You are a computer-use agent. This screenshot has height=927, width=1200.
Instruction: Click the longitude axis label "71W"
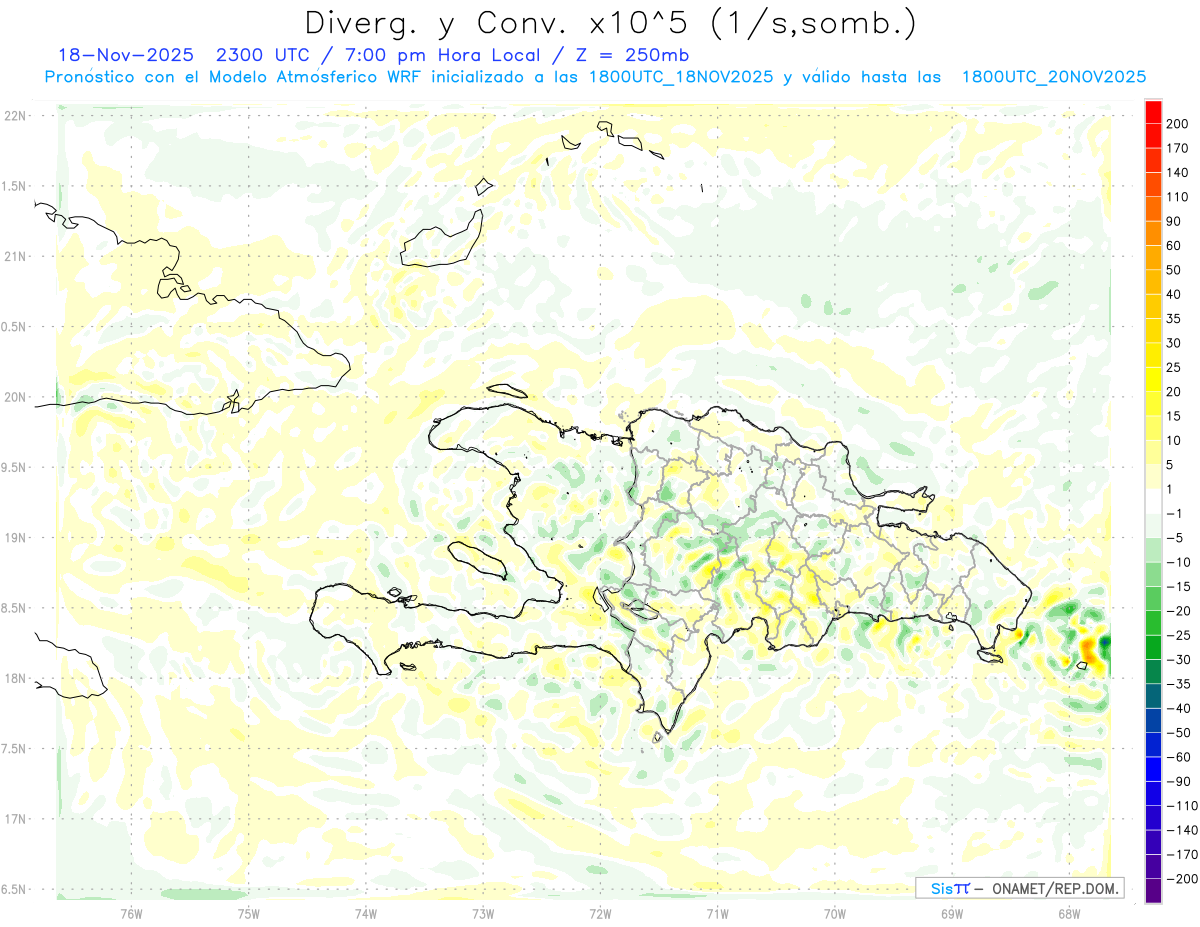pos(717,913)
